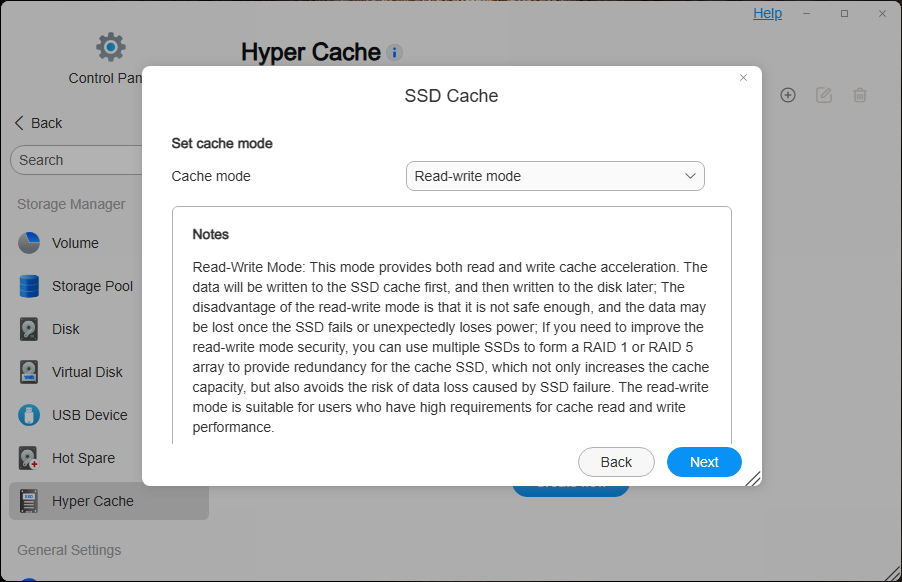Open the Hyper Cache info icon

(395, 53)
